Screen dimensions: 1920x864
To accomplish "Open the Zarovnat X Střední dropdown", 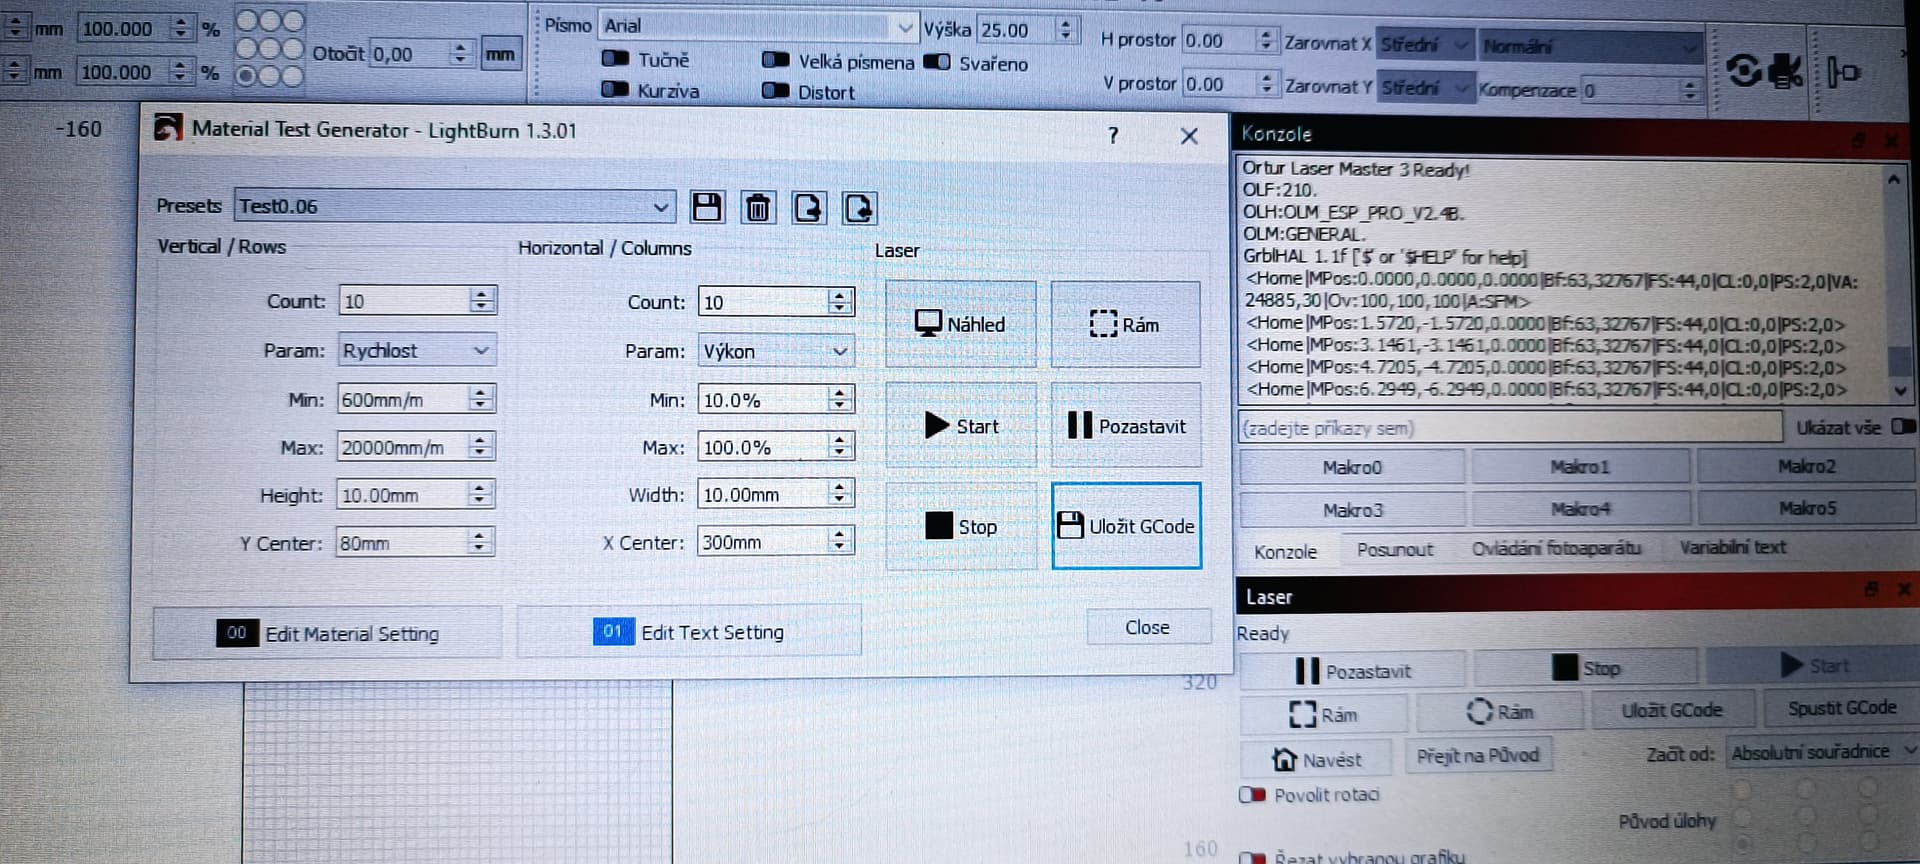I will [1424, 45].
